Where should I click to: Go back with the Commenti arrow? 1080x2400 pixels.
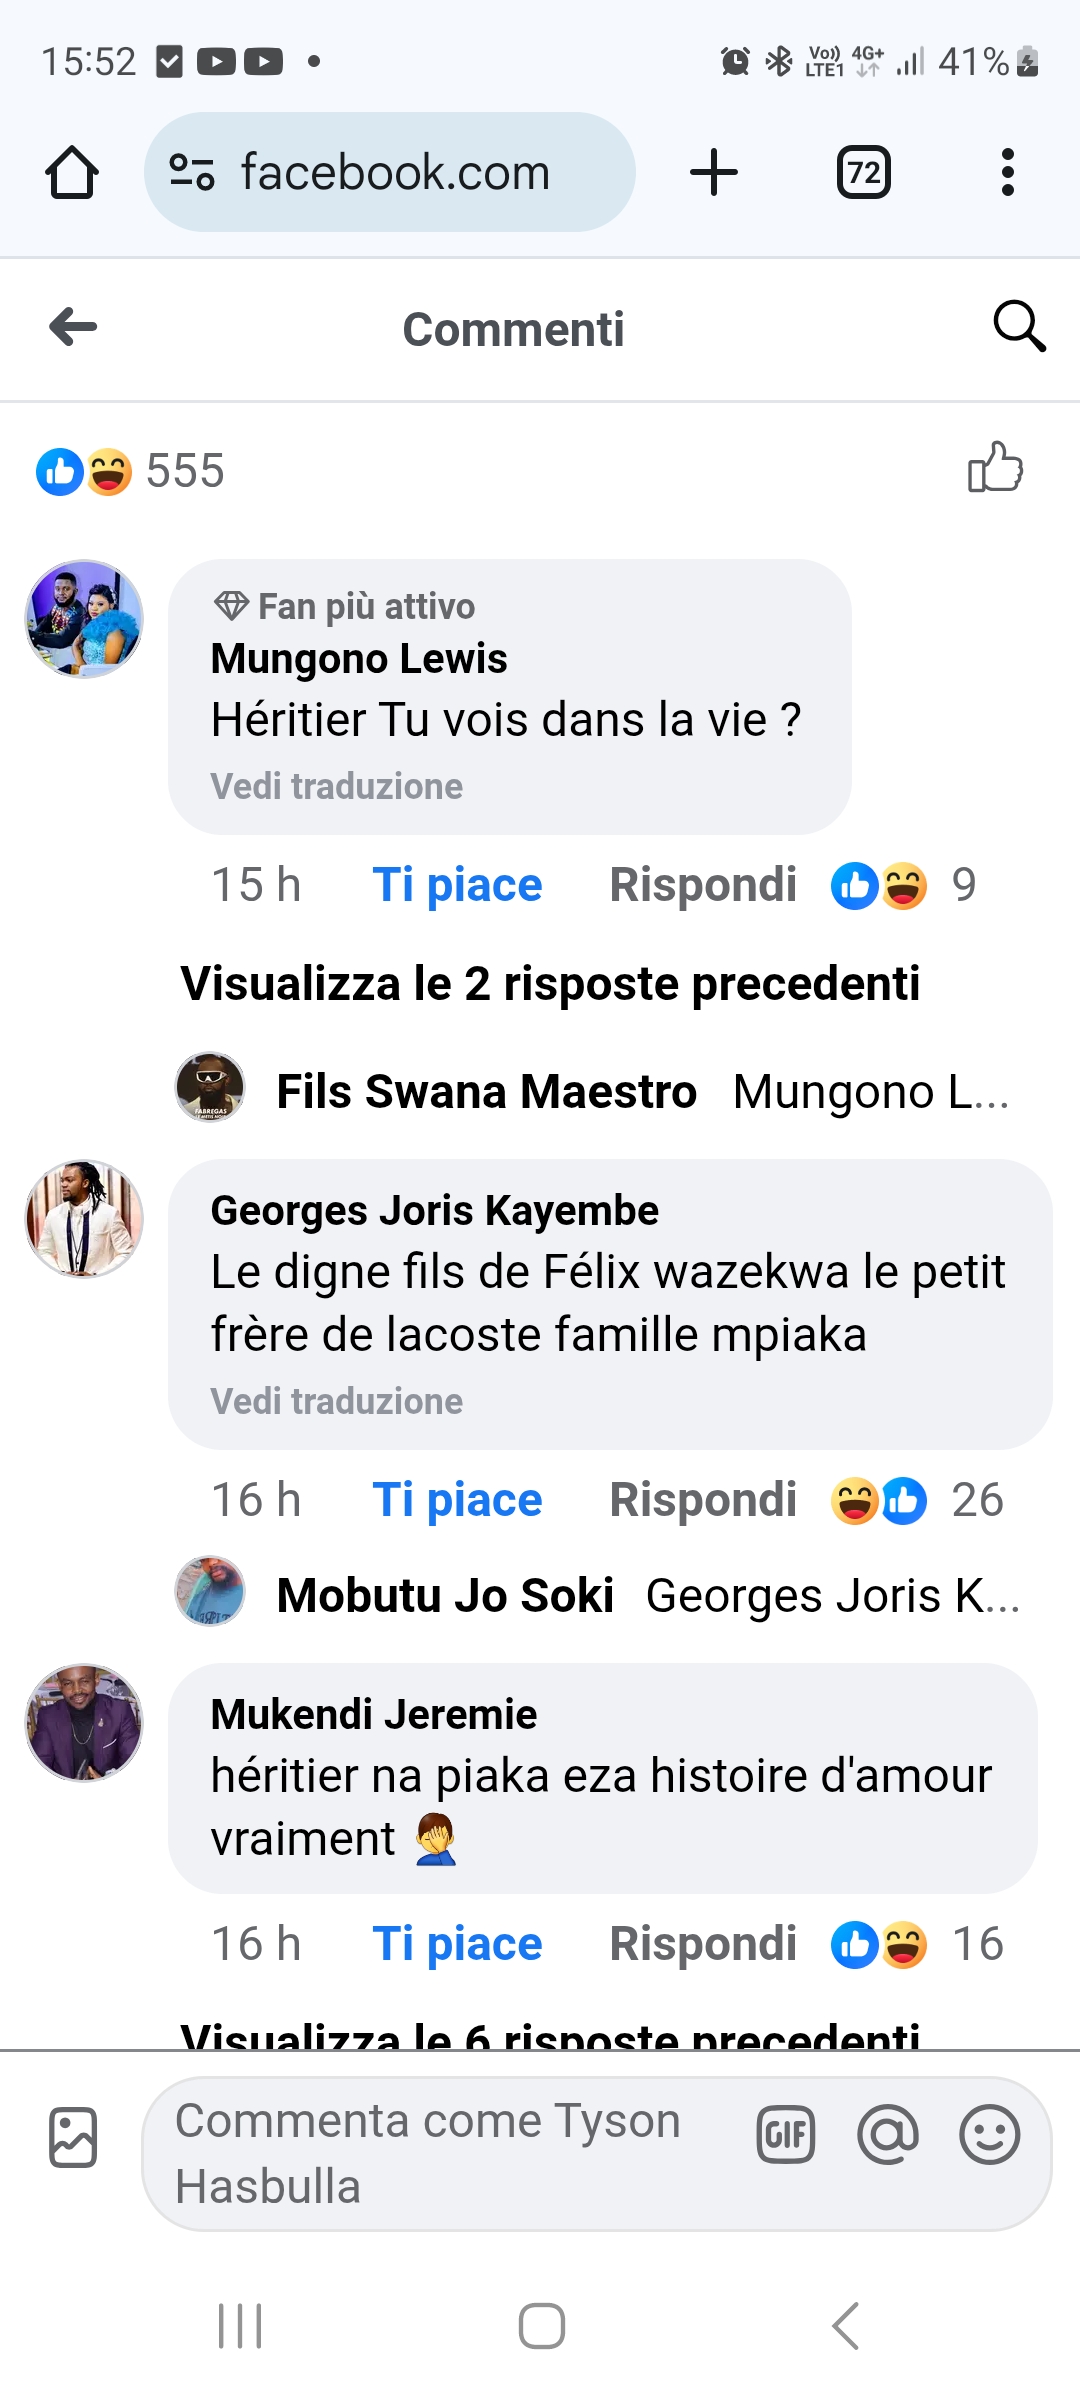(x=73, y=326)
